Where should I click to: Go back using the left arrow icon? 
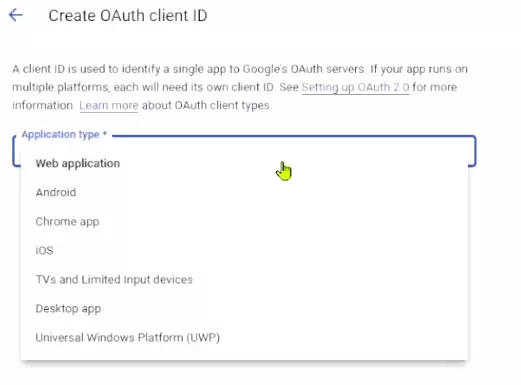pos(16,15)
